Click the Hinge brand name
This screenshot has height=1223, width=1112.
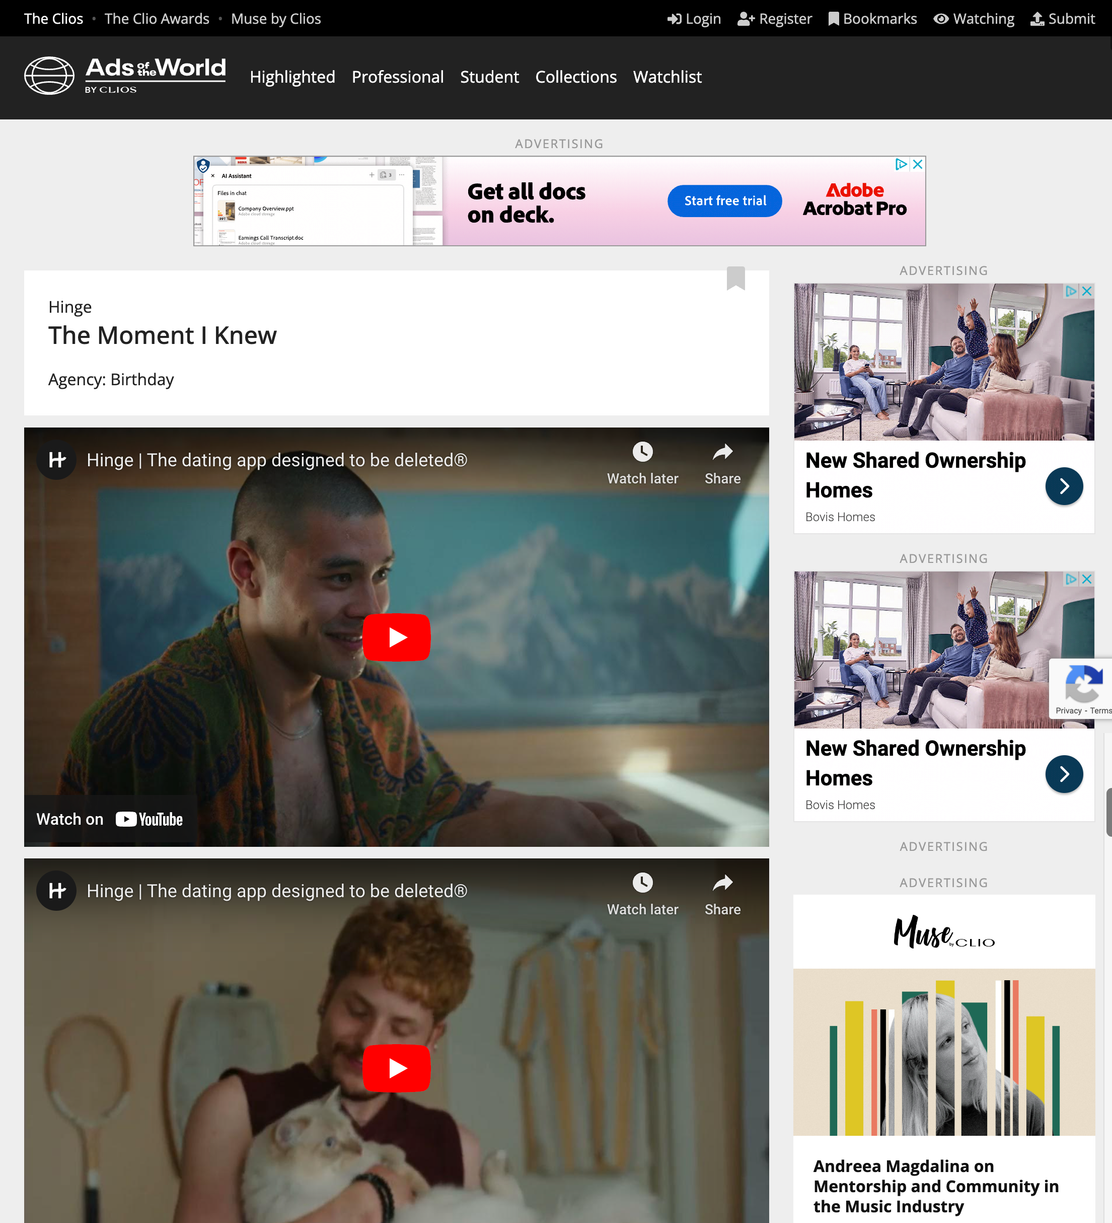click(x=70, y=307)
